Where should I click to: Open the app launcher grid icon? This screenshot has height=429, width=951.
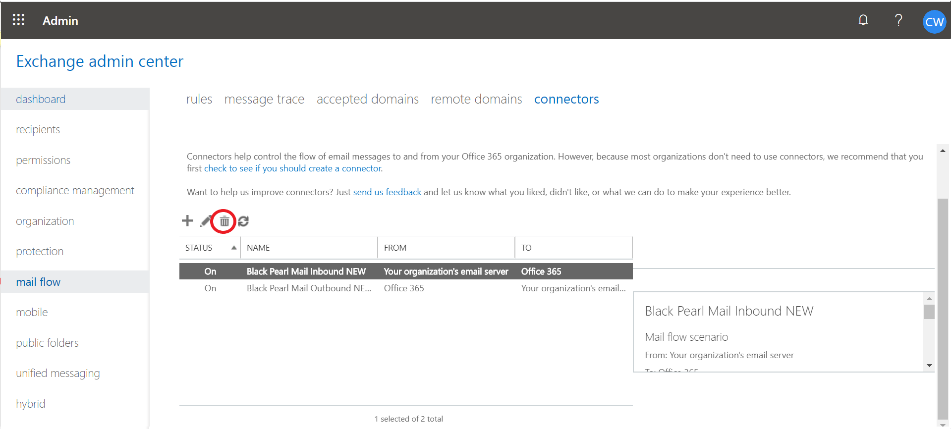[19, 20]
